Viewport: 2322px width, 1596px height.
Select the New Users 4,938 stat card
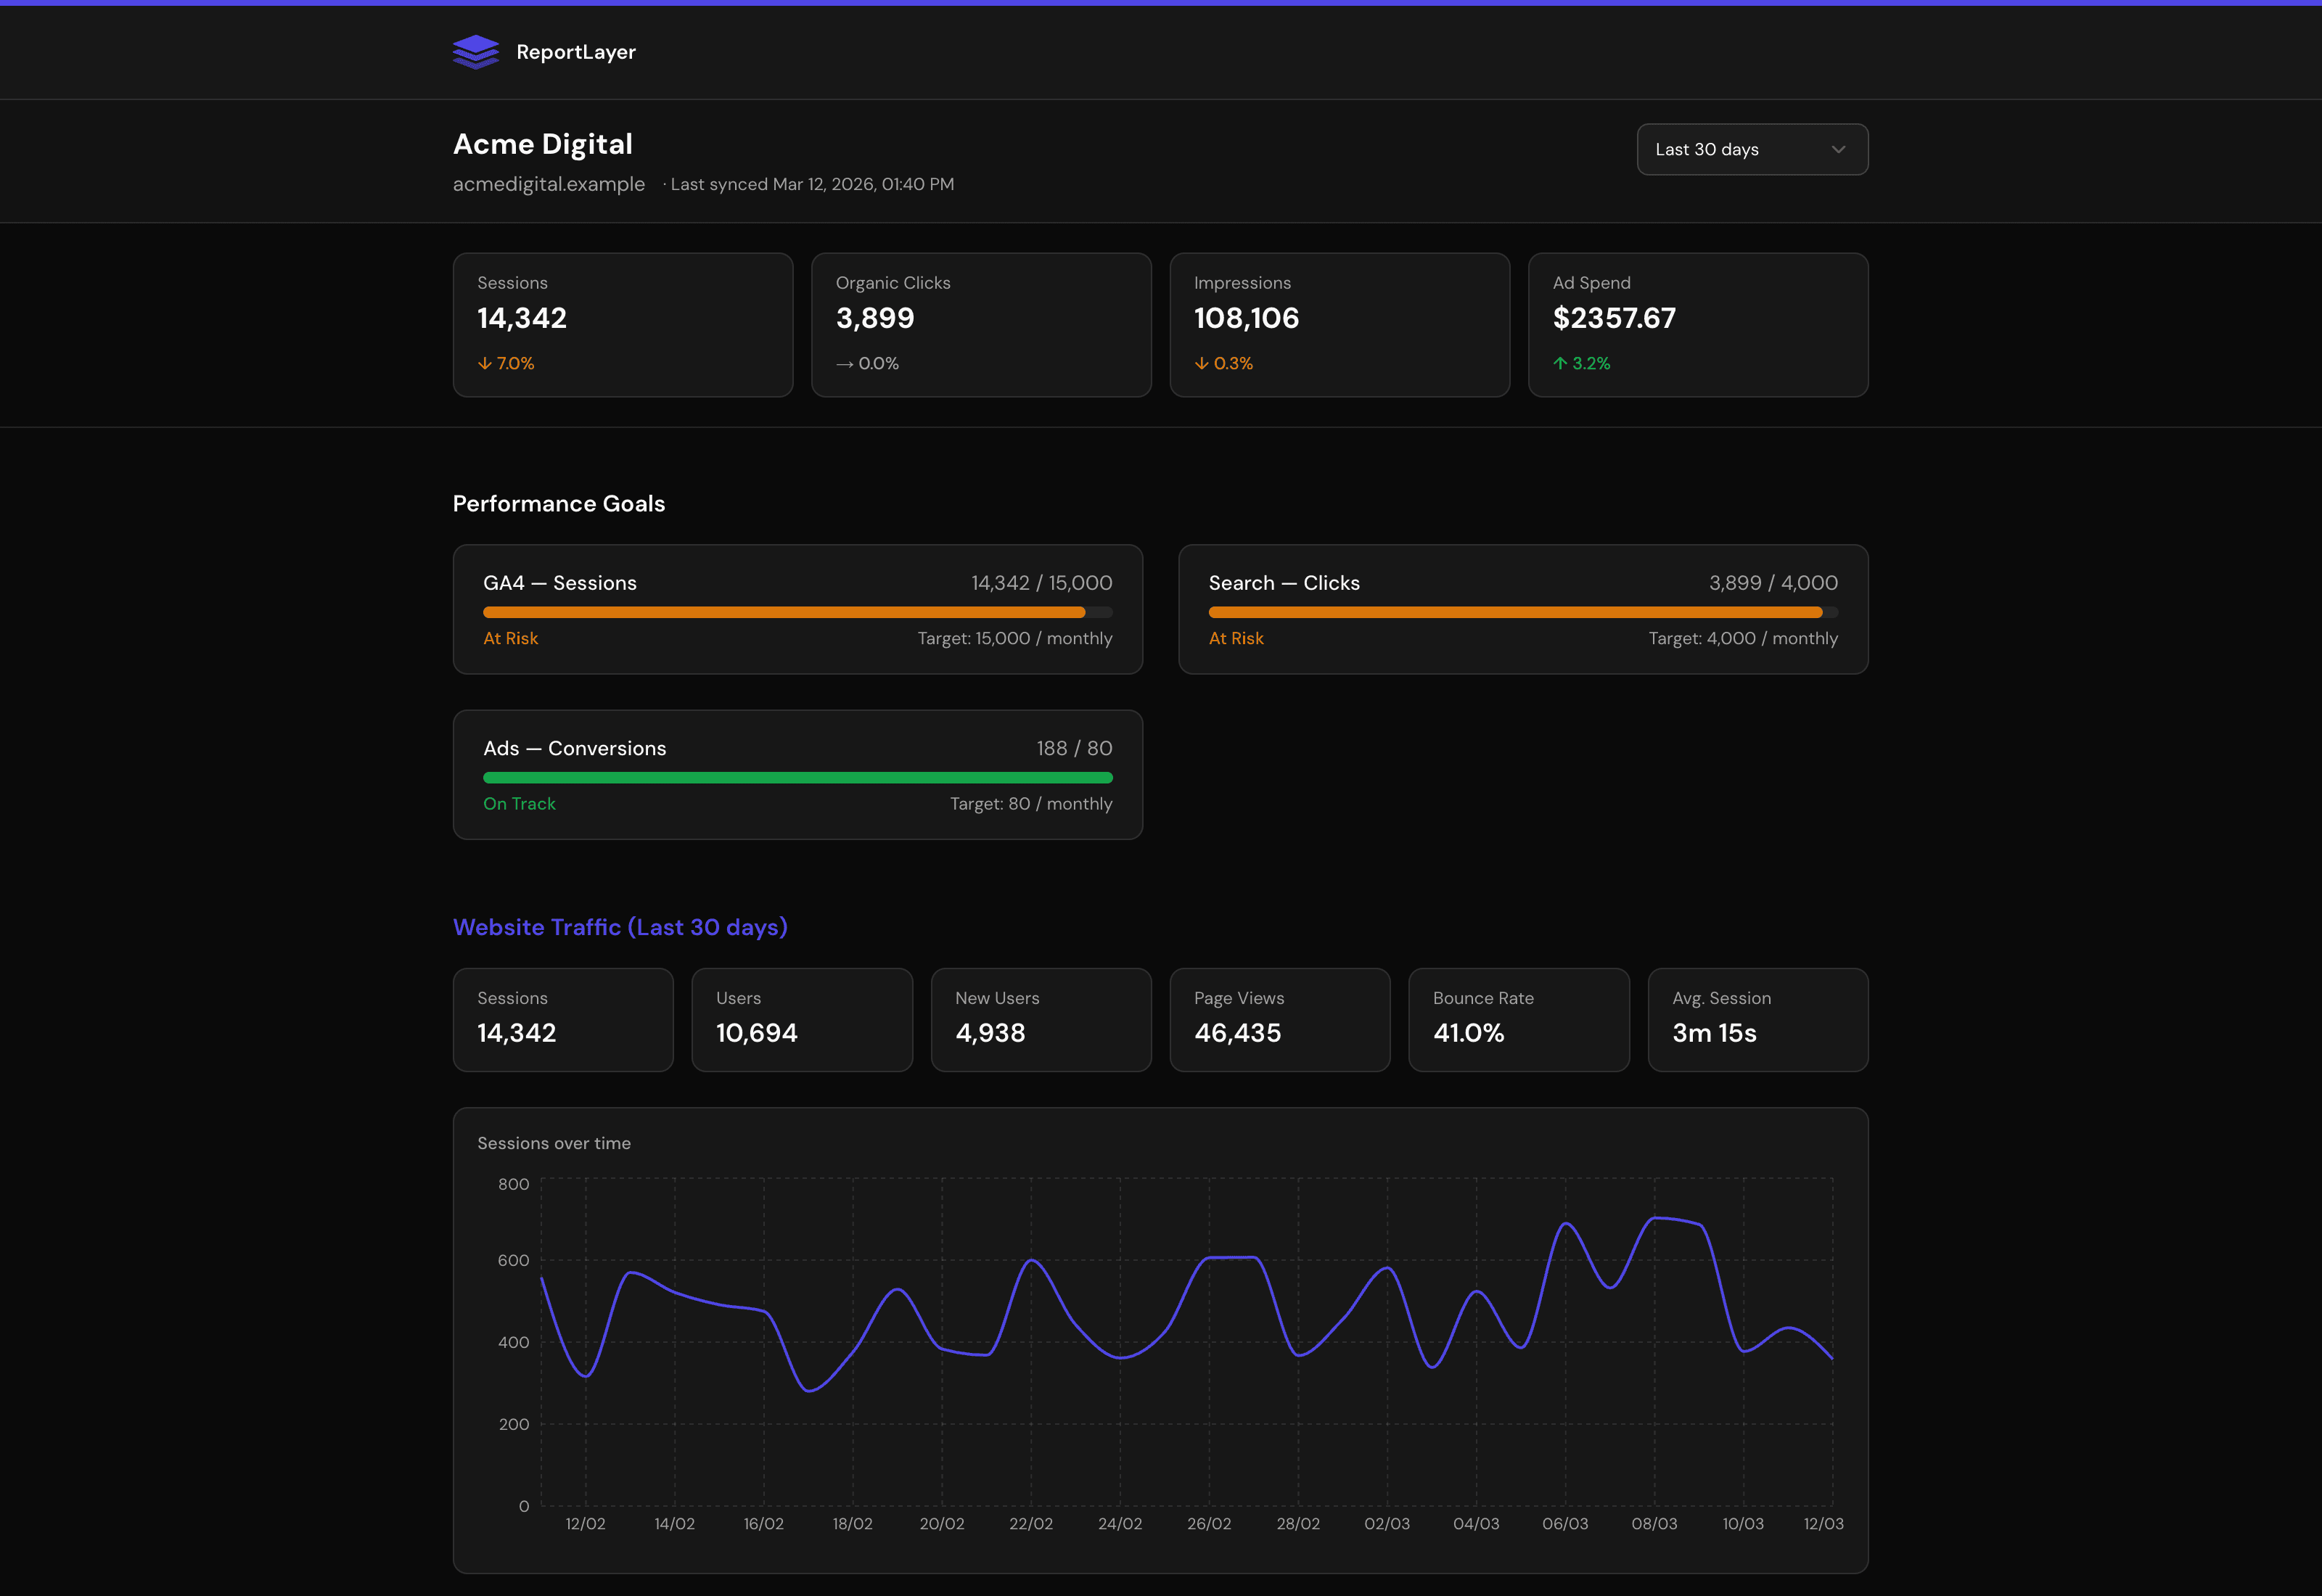tap(1041, 1020)
